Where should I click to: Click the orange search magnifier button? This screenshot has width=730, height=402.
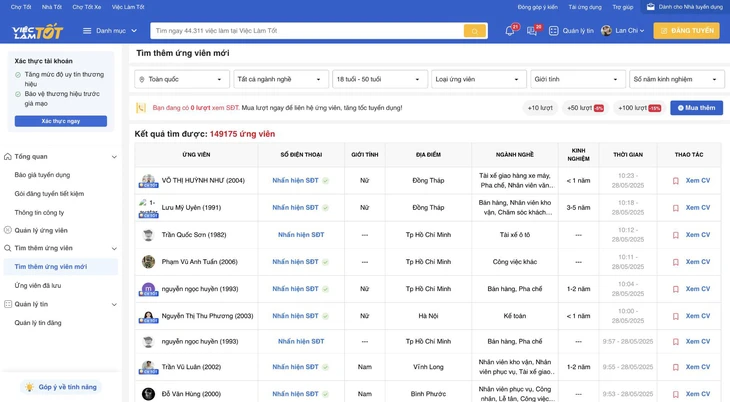coord(475,31)
